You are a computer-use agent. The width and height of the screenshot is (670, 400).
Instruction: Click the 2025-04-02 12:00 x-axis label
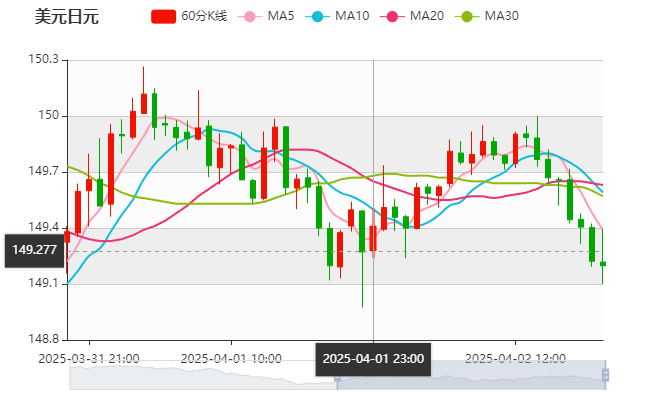[x=516, y=357]
